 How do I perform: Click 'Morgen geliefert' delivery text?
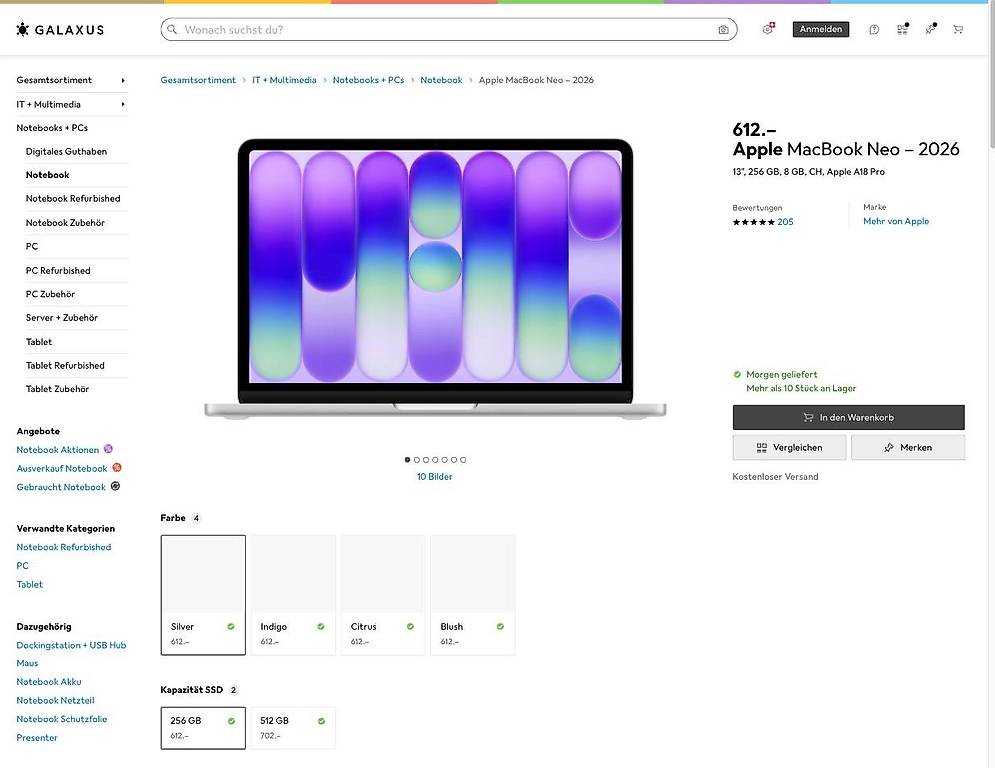tap(782, 374)
